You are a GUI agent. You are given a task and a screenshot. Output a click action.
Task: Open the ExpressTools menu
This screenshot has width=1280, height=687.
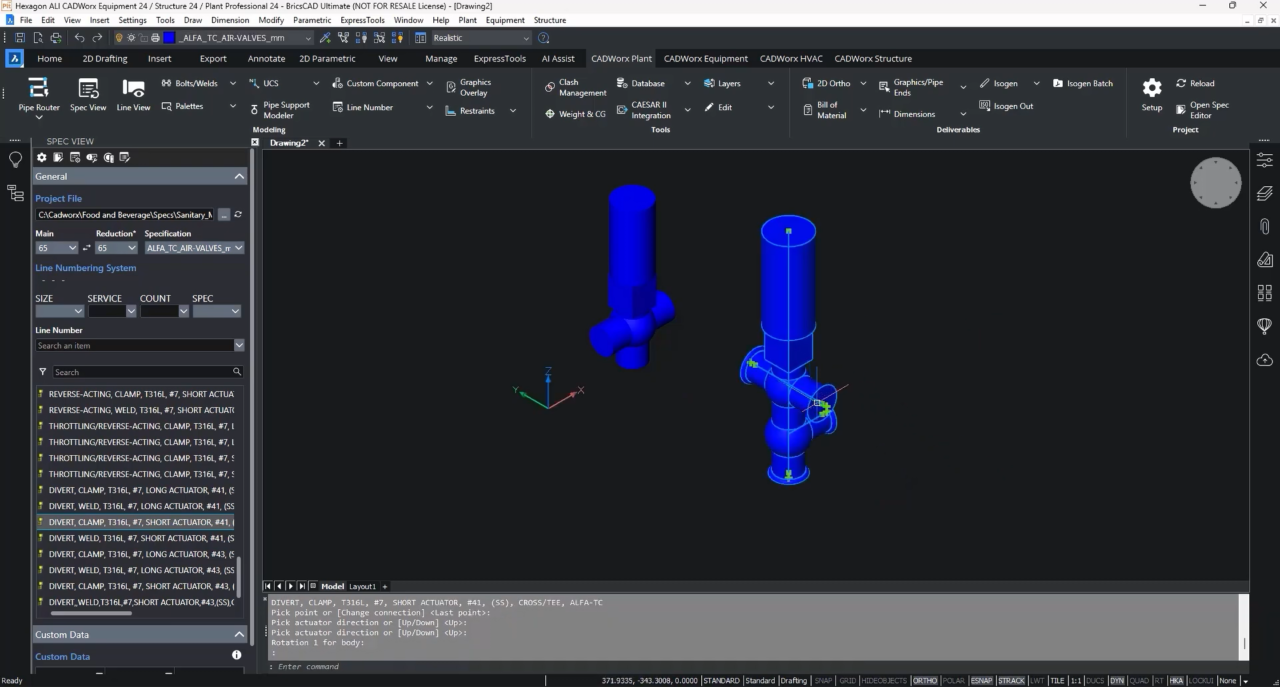coord(362,20)
